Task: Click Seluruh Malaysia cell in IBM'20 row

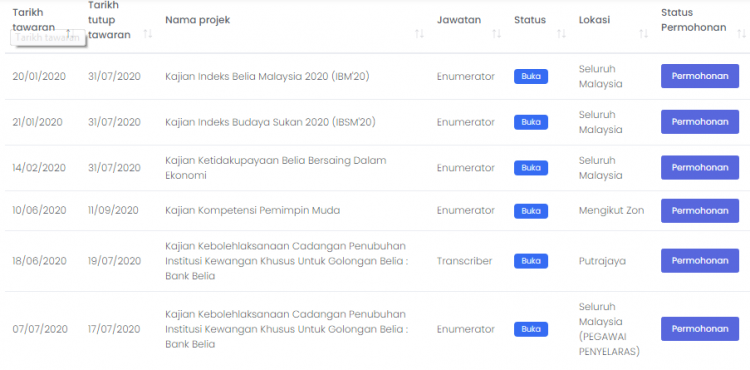Action: (601, 76)
